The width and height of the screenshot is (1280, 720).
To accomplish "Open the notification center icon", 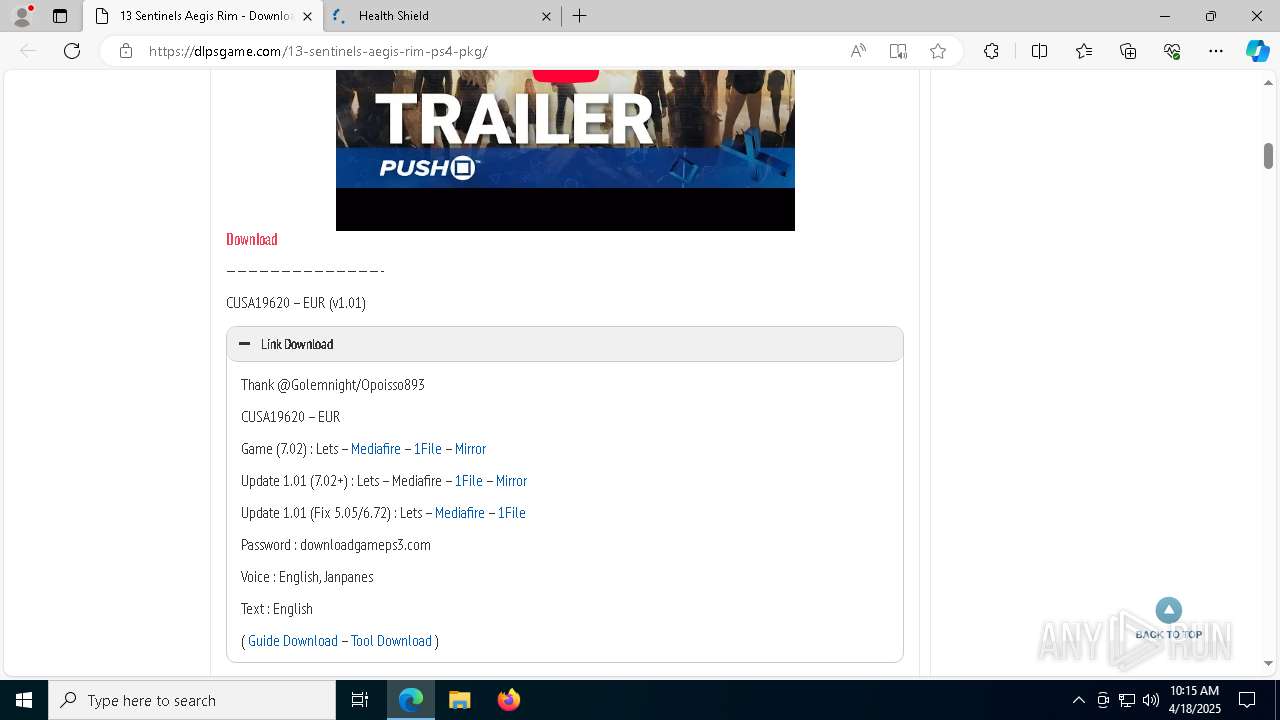I will point(1247,700).
